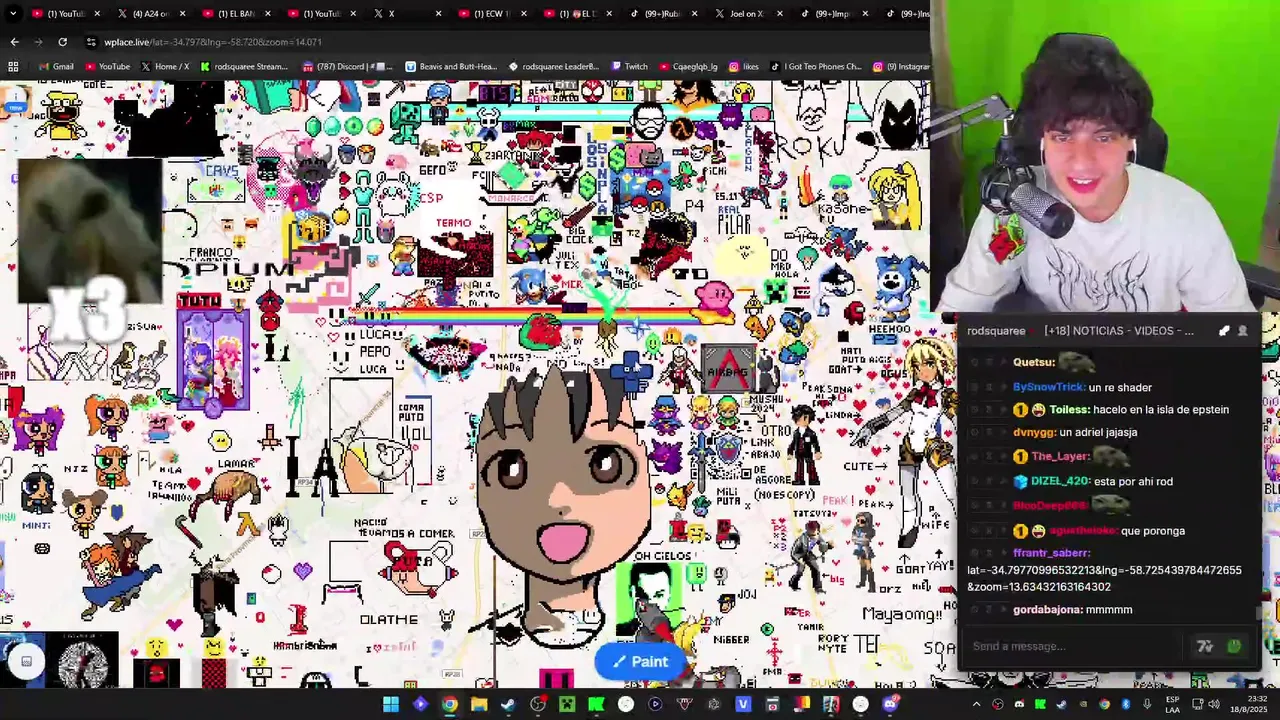The width and height of the screenshot is (1280, 720).
Task: Click the wplace.live address bar URL
Action: click(213, 42)
